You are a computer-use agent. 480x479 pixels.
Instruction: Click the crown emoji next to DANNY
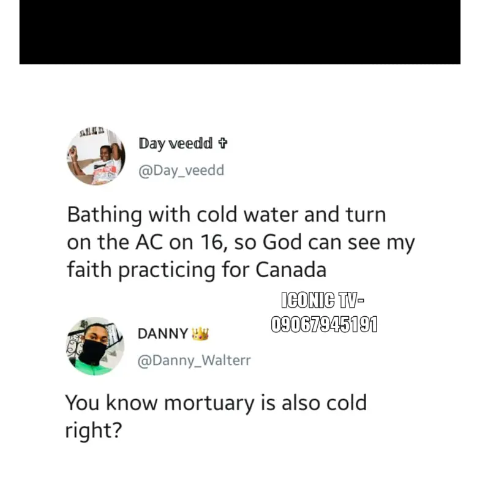pyautogui.click(x=200, y=334)
